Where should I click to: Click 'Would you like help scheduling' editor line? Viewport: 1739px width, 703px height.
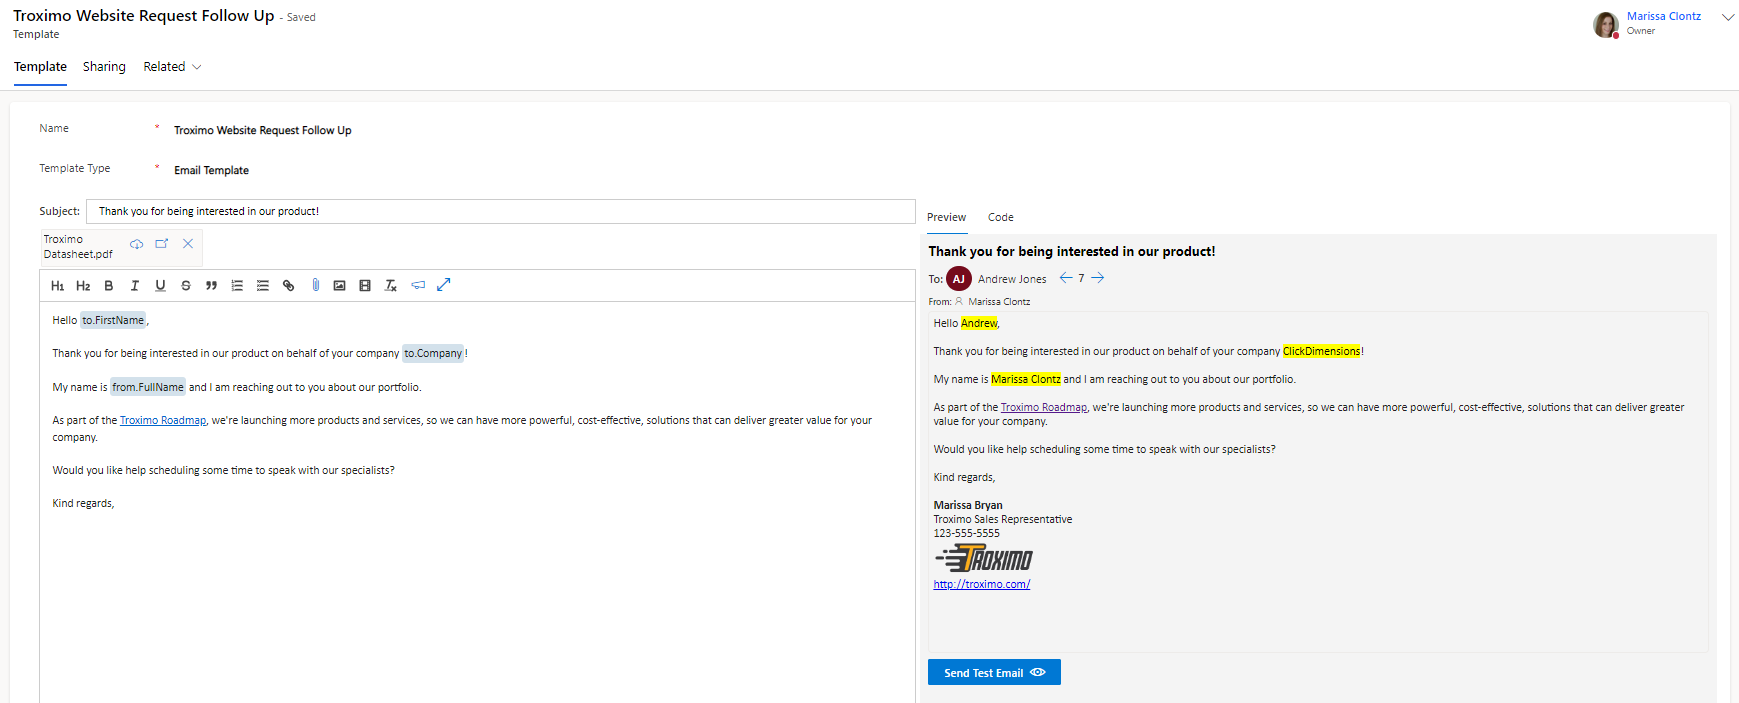(x=223, y=470)
